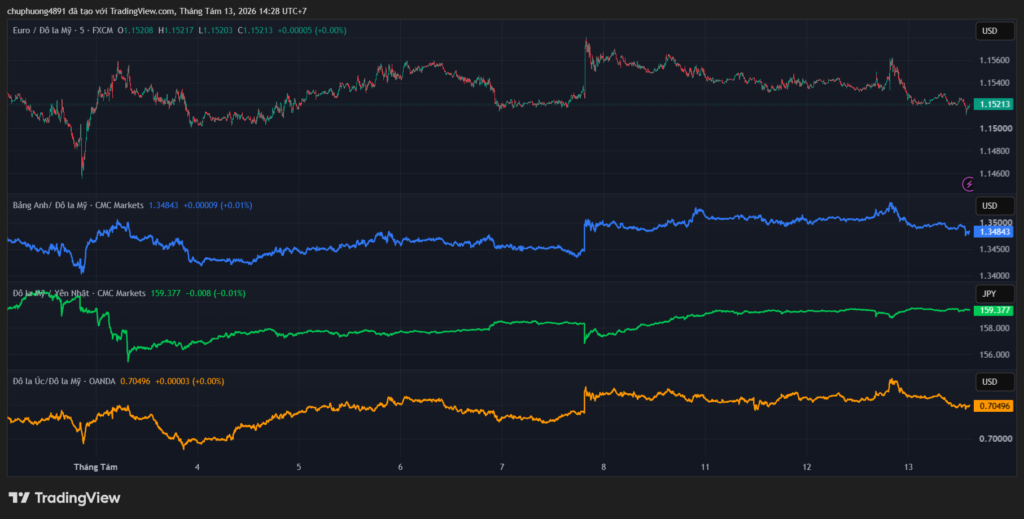Select the Bảng Anh/ Đô la Mỹ legend title
Image resolution: width=1024 pixels, height=519 pixels.
(x=78, y=205)
